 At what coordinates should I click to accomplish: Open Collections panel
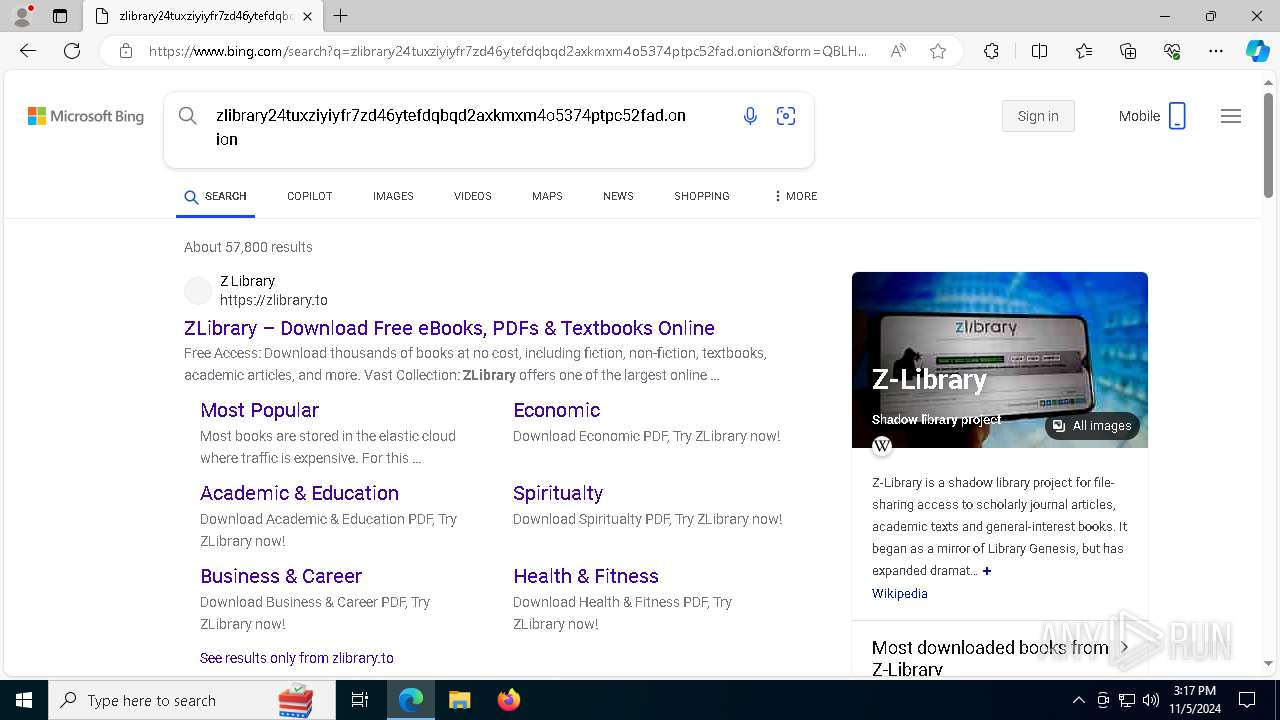click(x=1128, y=51)
